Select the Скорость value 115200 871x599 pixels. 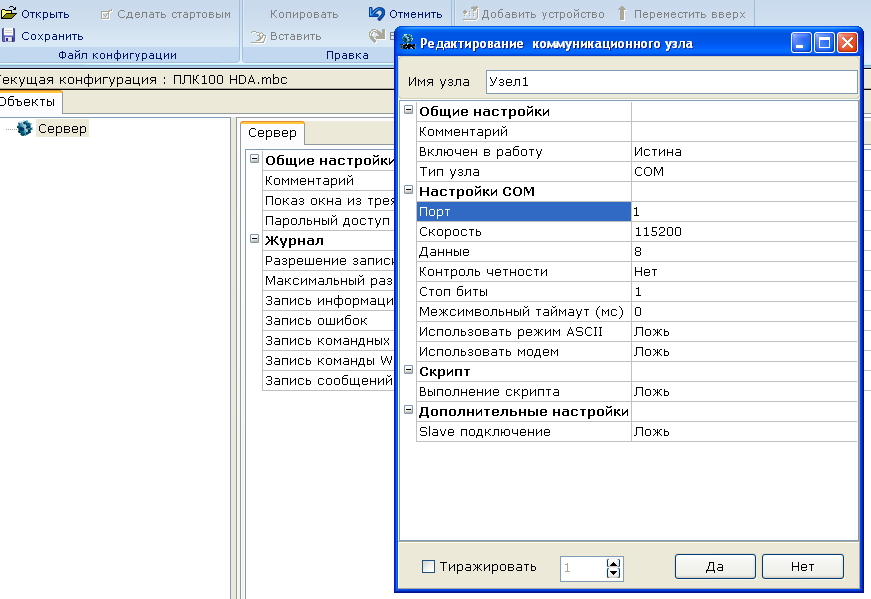(x=744, y=231)
